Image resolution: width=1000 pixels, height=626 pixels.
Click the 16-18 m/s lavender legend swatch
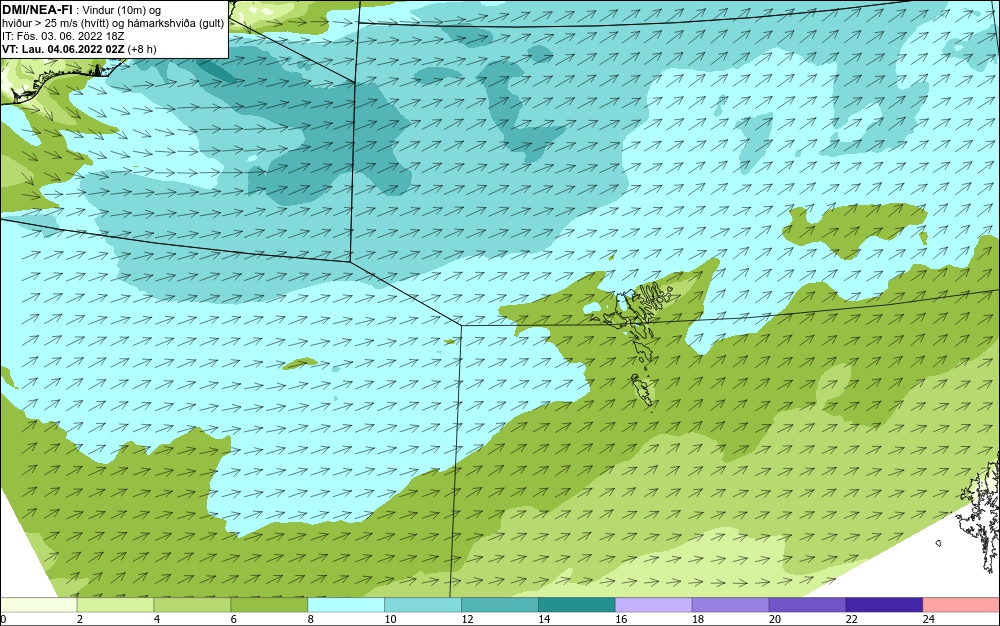(653, 604)
